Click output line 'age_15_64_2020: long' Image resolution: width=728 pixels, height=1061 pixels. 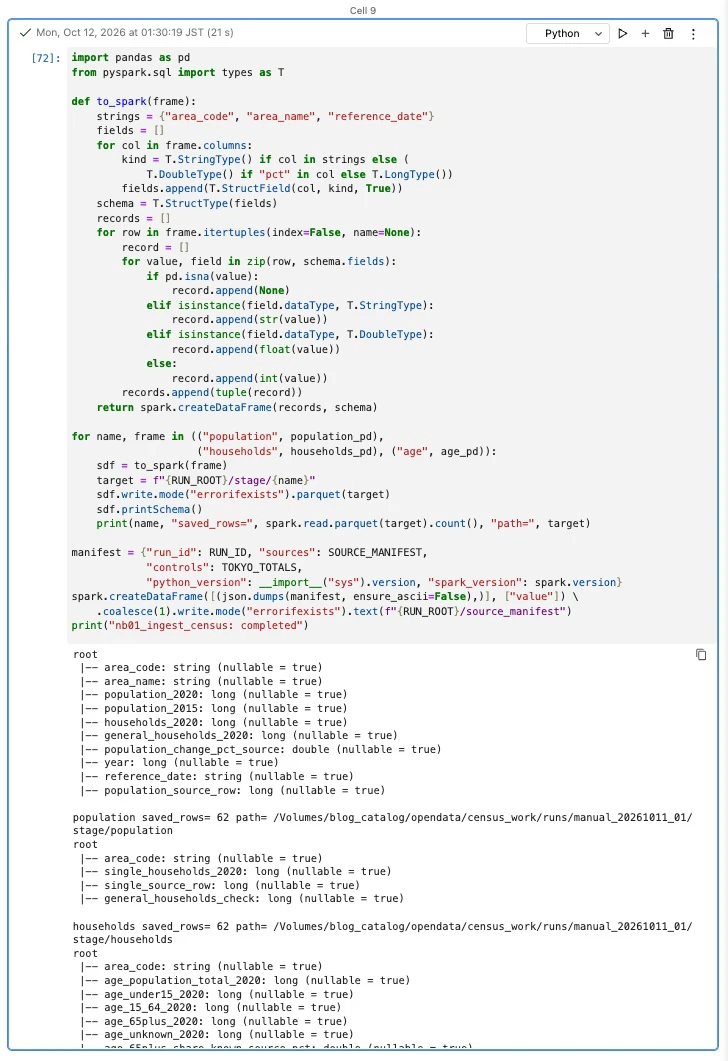pos(210,1008)
